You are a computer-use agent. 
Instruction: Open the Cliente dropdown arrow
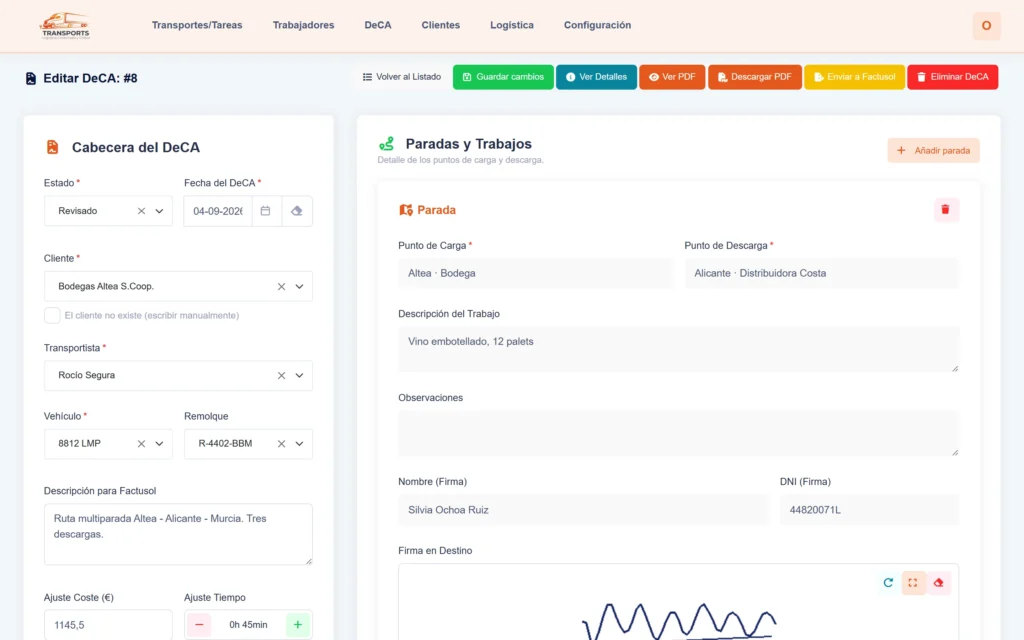click(x=299, y=287)
